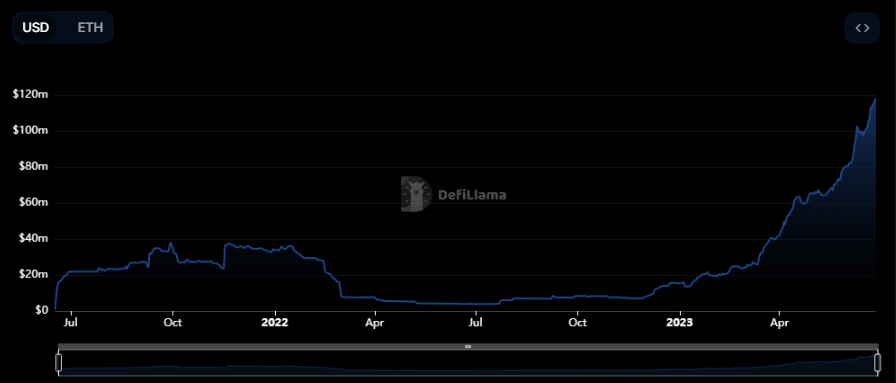This screenshot has width=896, height=383.
Task: Click right handle of range selector
Action: tap(877, 362)
